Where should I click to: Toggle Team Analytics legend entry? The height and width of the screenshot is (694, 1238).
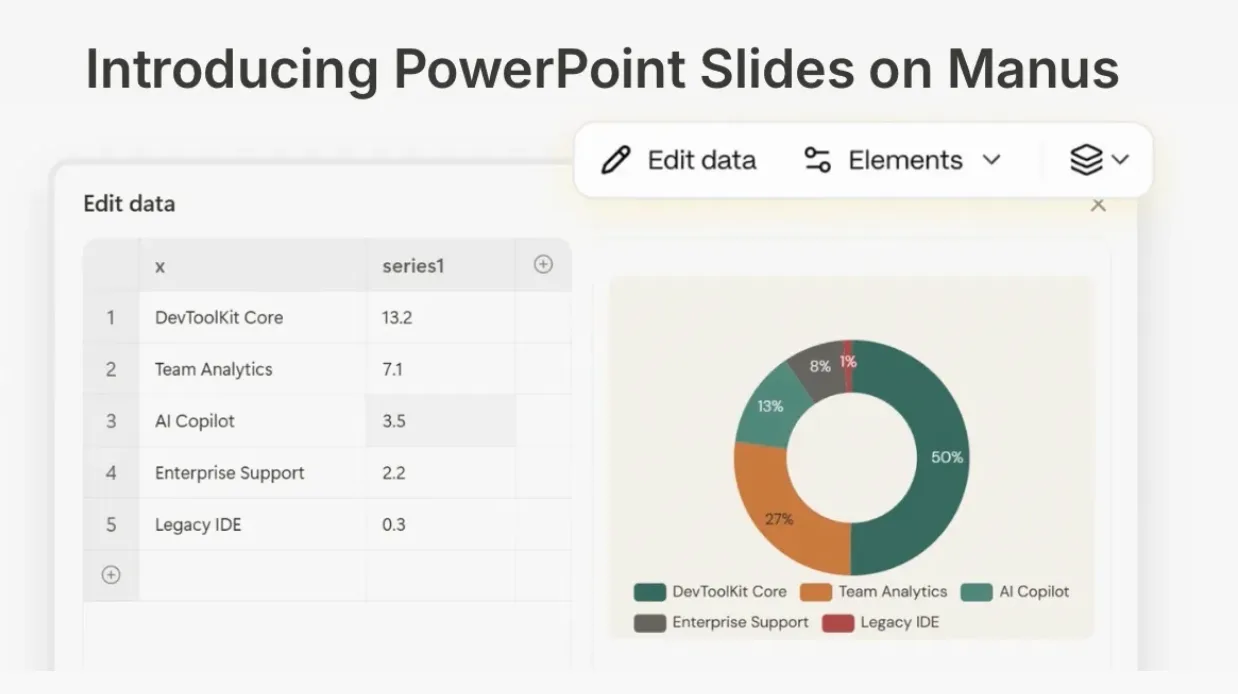click(x=874, y=592)
